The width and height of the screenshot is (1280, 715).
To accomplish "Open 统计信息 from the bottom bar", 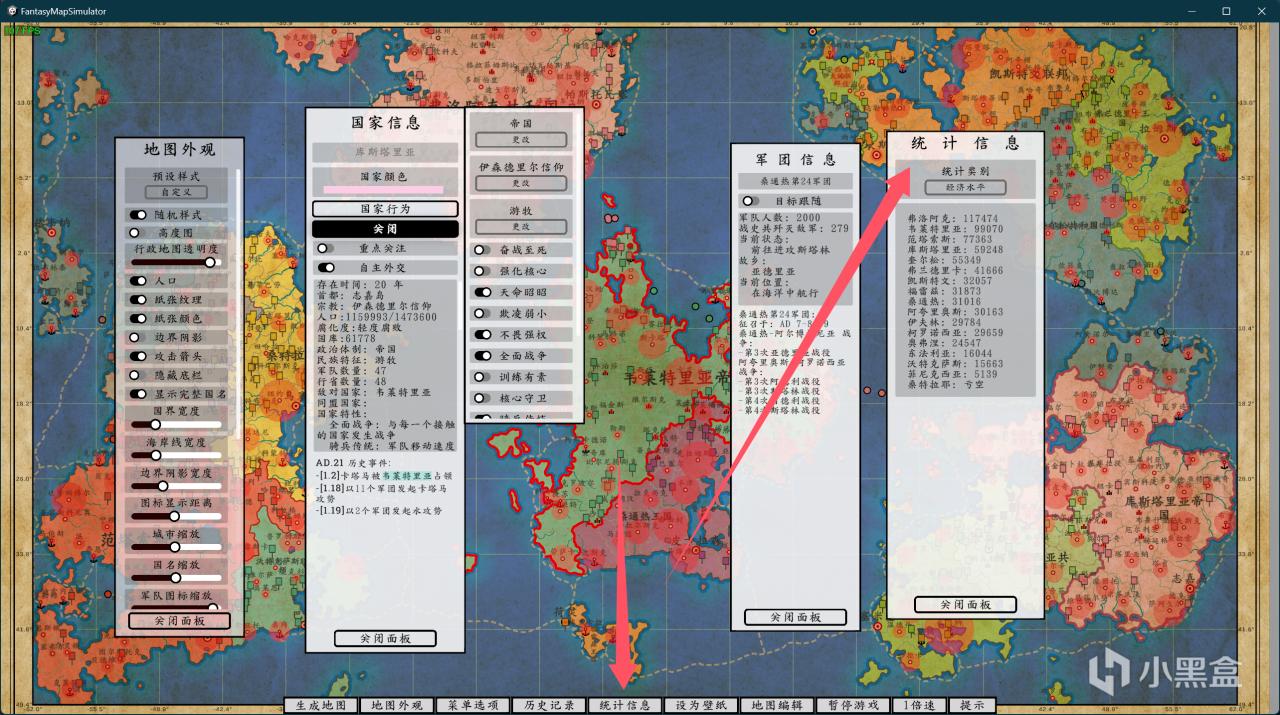I will click(x=625, y=705).
